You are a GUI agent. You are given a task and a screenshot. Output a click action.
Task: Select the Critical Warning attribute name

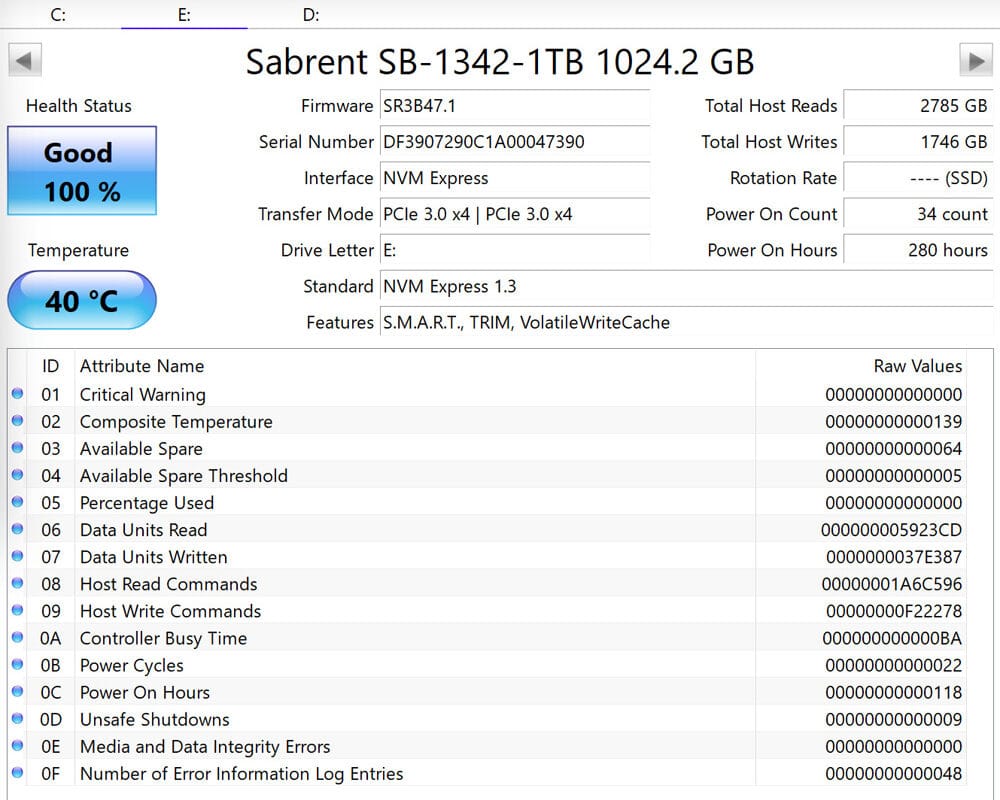[142, 395]
